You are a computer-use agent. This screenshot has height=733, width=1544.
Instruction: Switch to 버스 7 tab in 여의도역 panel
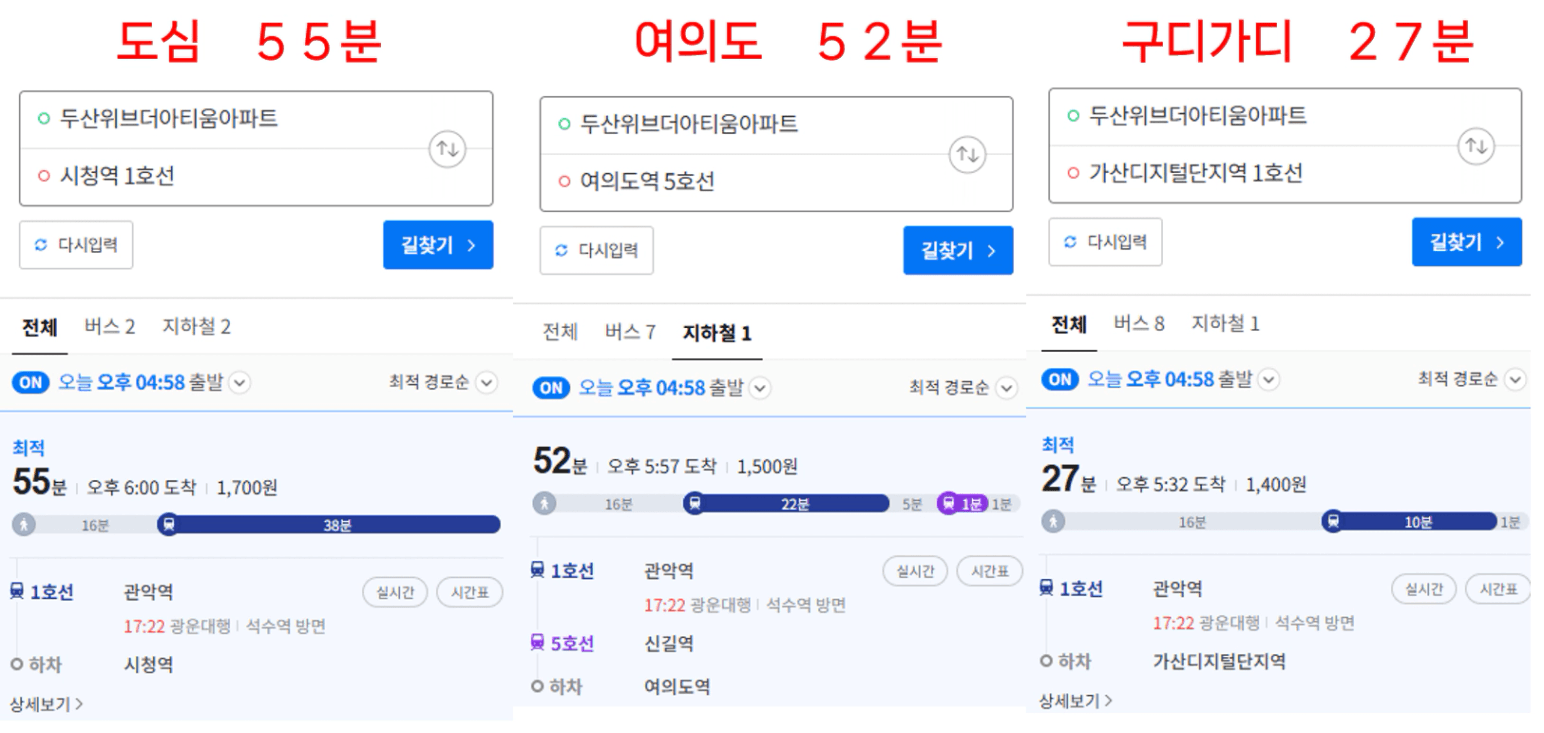pyautogui.click(x=630, y=332)
